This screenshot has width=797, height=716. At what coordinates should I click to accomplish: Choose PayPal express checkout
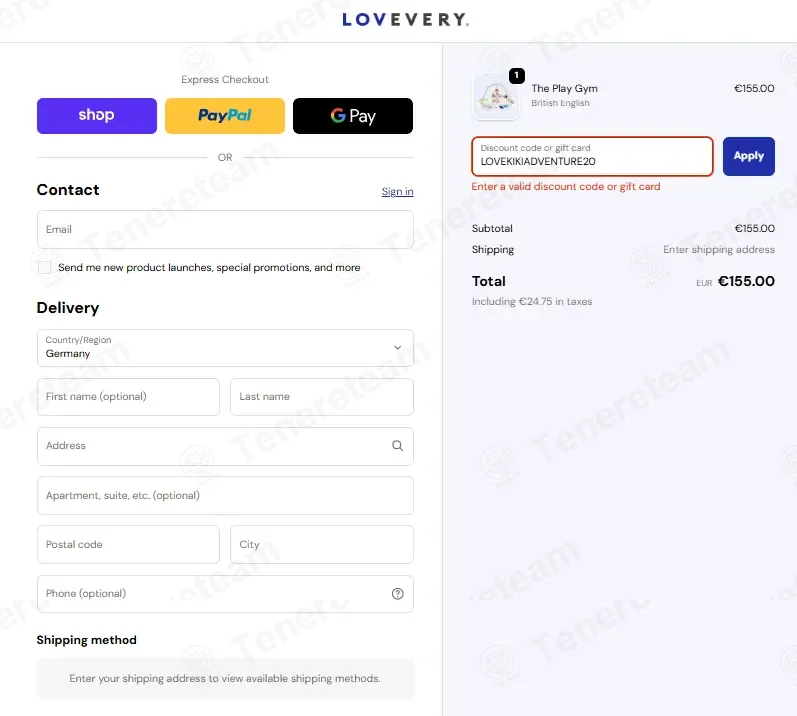click(x=225, y=116)
